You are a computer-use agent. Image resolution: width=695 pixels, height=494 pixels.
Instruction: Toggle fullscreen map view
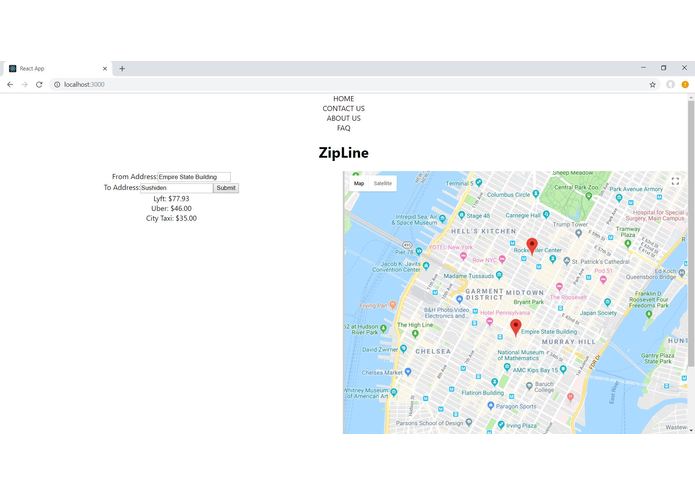[675, 181]
